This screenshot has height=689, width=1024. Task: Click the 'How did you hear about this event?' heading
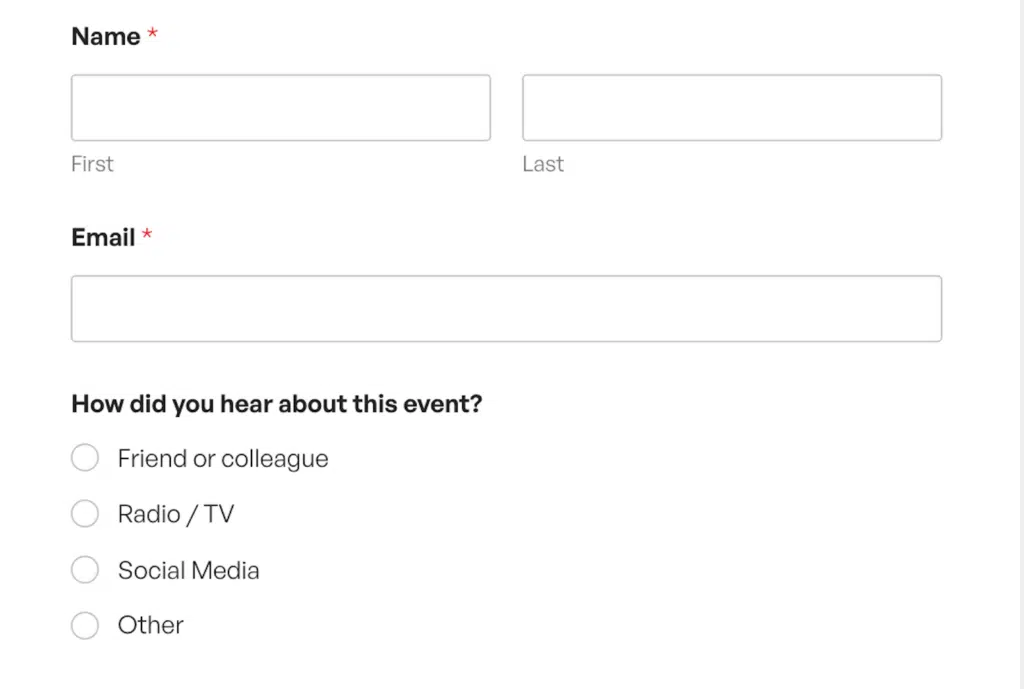[x=277, y=404]
